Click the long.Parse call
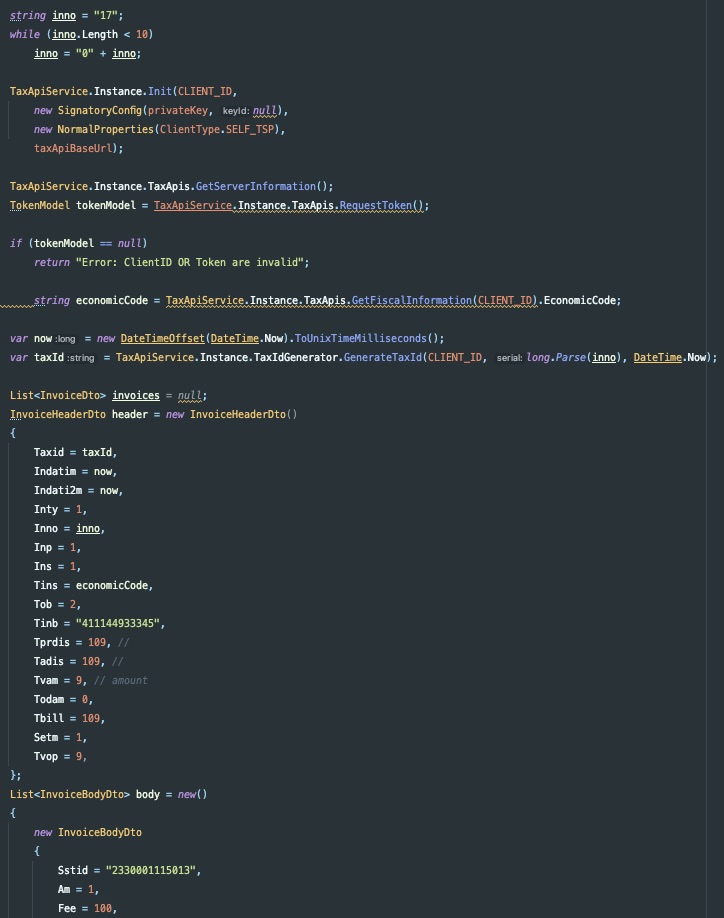The height and width of the screenshot is (918, 724). pyautogui.click(x=554, y=357)
